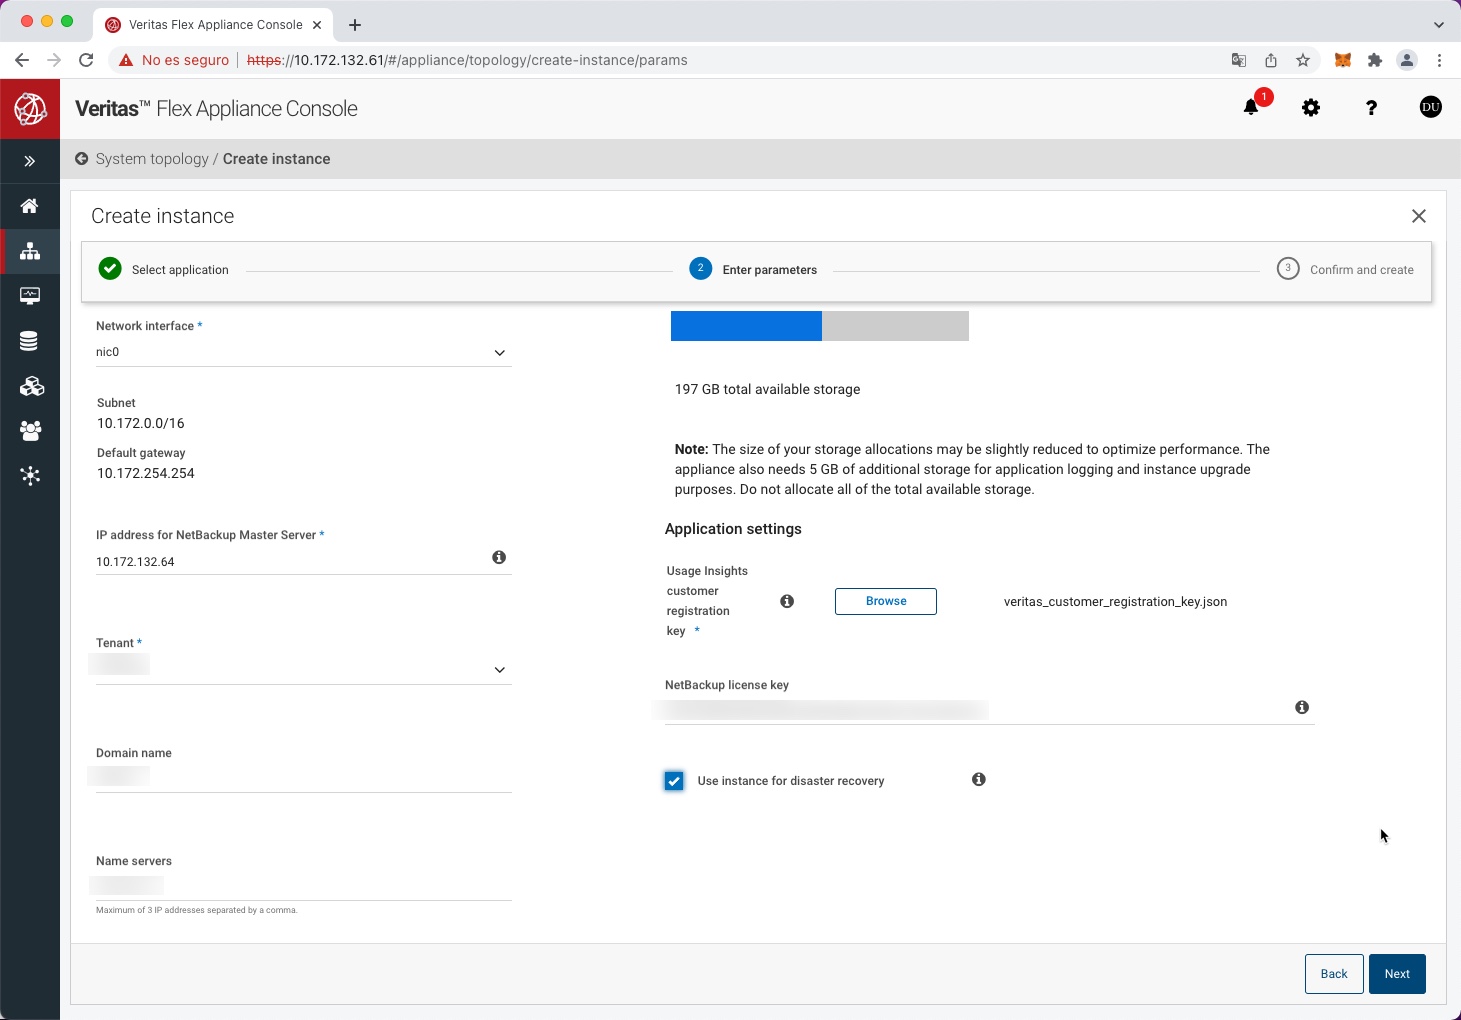Click the Name servers input field
This screenshot has height=1020, width=1461.
[303, 886]
